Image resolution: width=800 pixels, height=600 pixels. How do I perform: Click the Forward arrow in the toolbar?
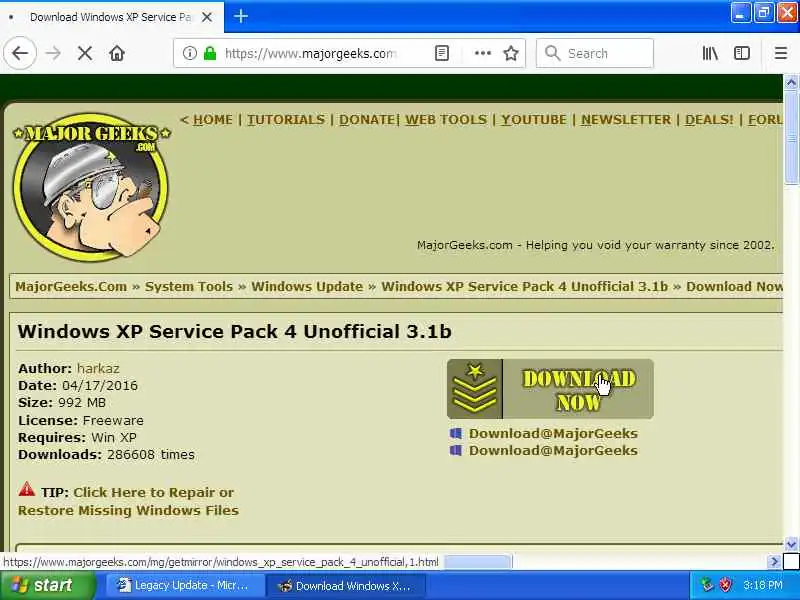point(53,53)
